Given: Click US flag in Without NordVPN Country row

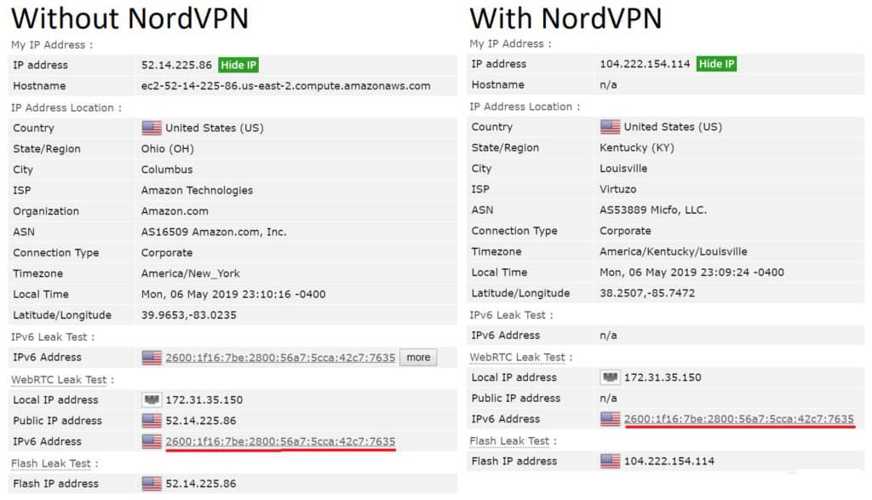Looking at the screenshot, I should point(151,128).
